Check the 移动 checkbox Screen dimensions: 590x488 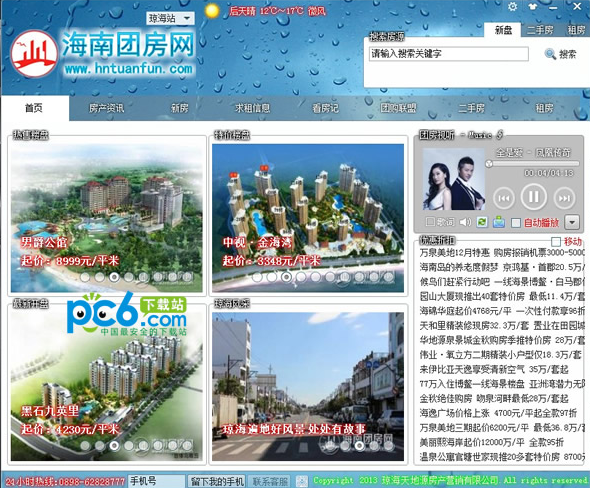click(x=555, y=241)
